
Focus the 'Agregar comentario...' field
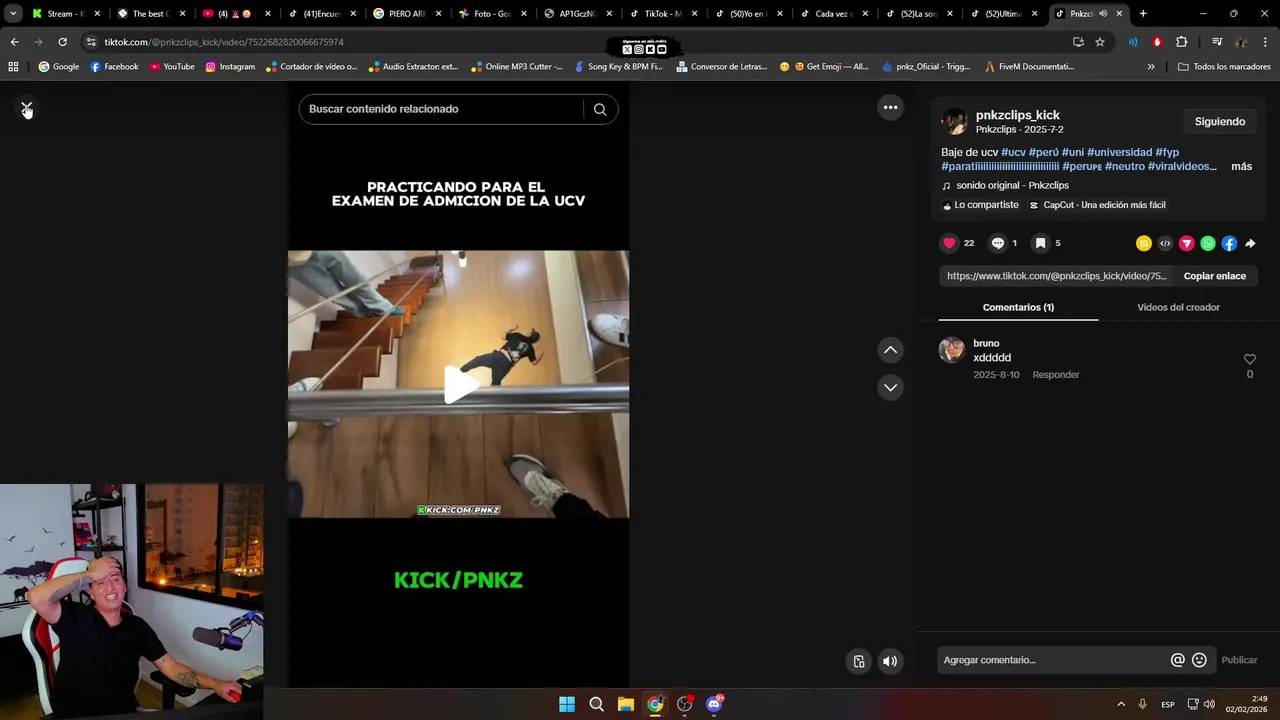(1052, 660)
